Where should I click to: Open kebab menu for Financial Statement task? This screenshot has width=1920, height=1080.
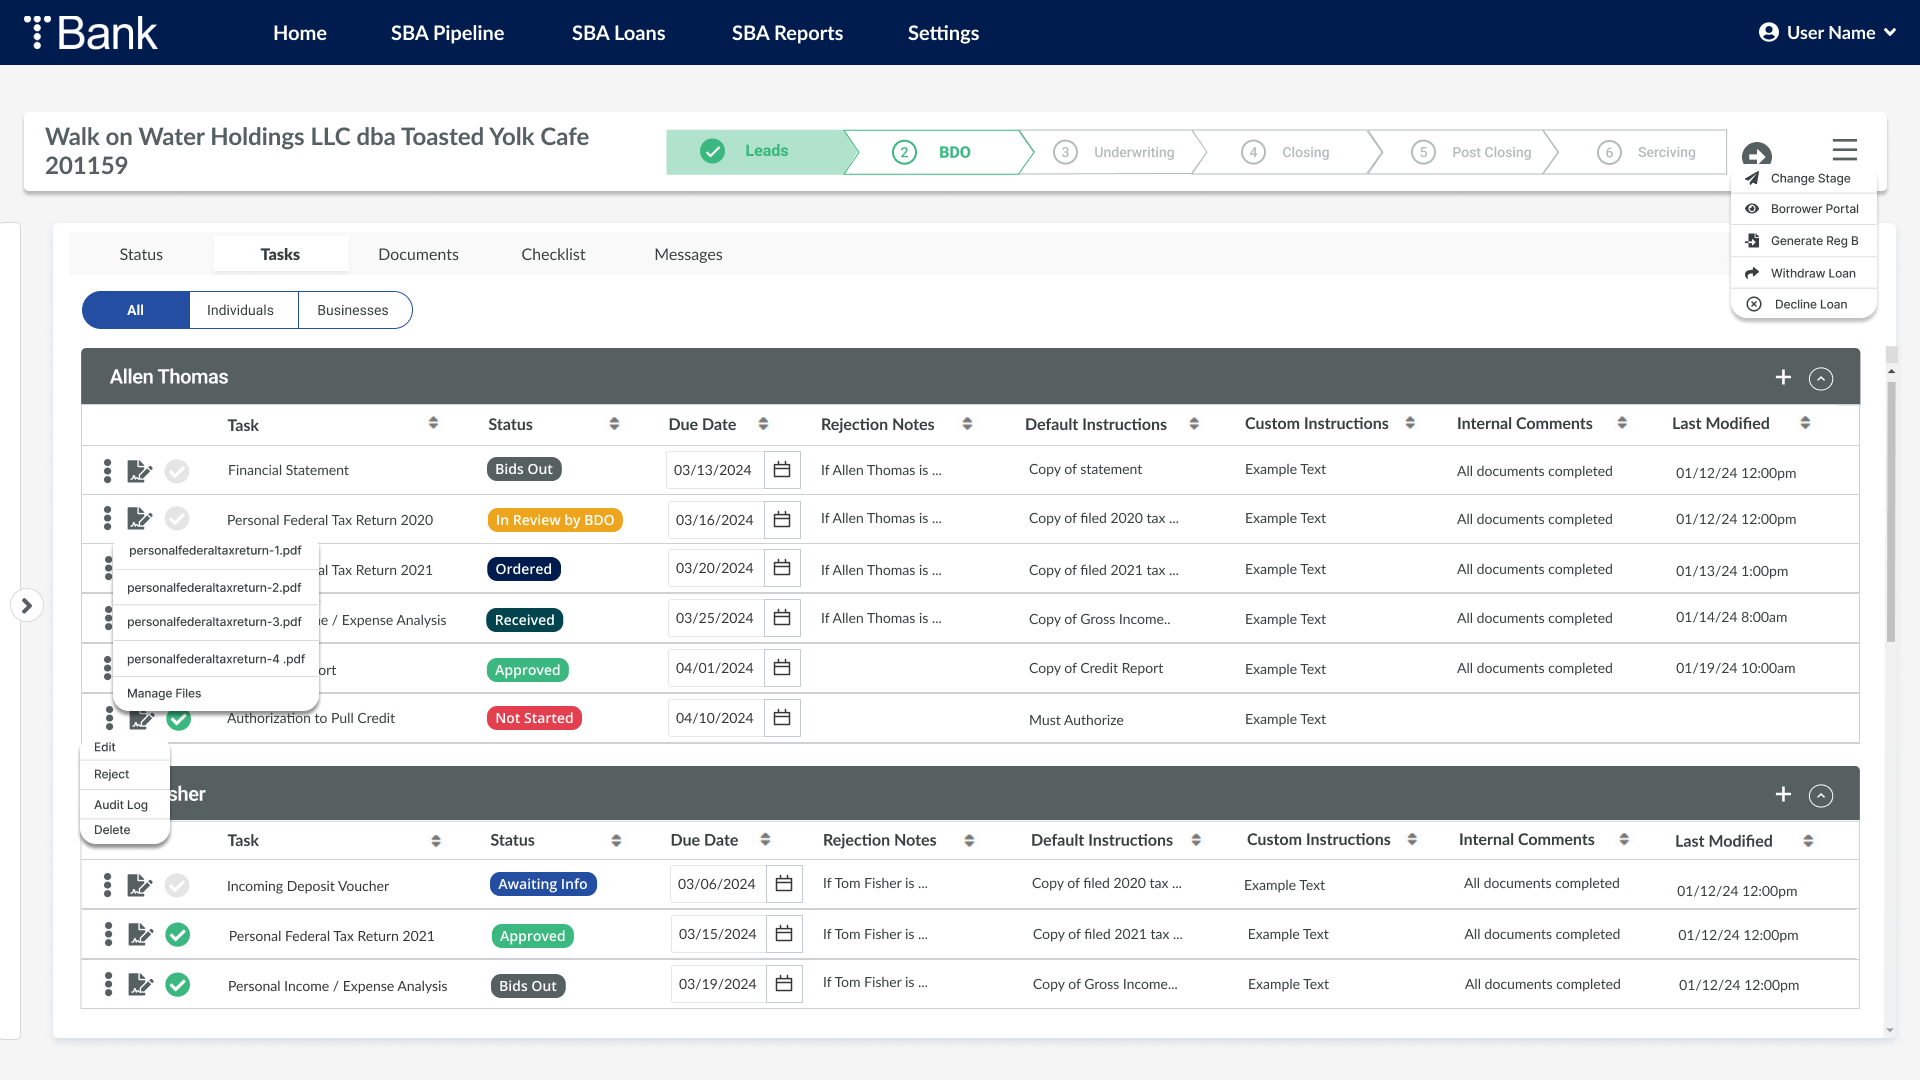(107, 471)
